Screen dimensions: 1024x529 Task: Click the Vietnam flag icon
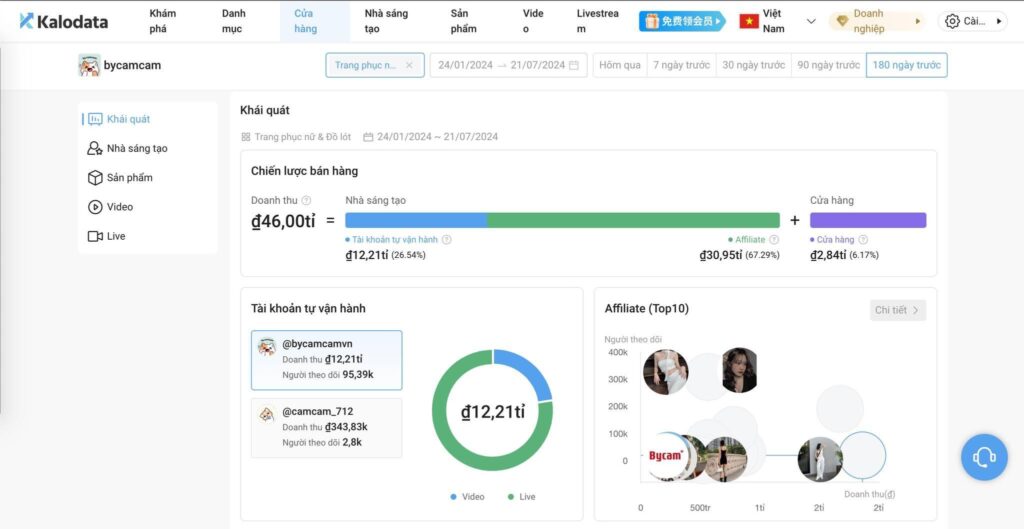[749, 21]
